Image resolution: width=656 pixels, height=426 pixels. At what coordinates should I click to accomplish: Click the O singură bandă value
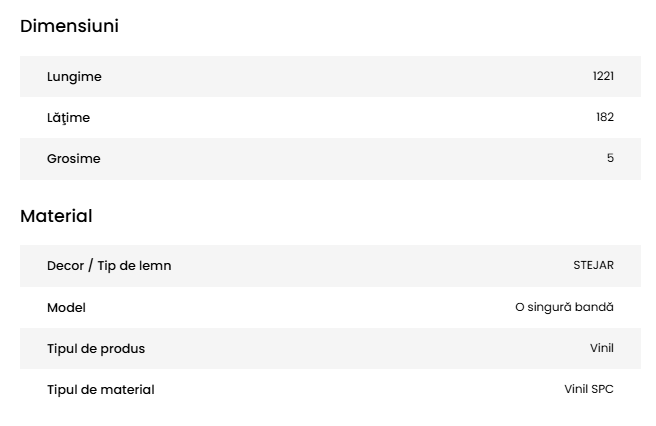point(564,308)
